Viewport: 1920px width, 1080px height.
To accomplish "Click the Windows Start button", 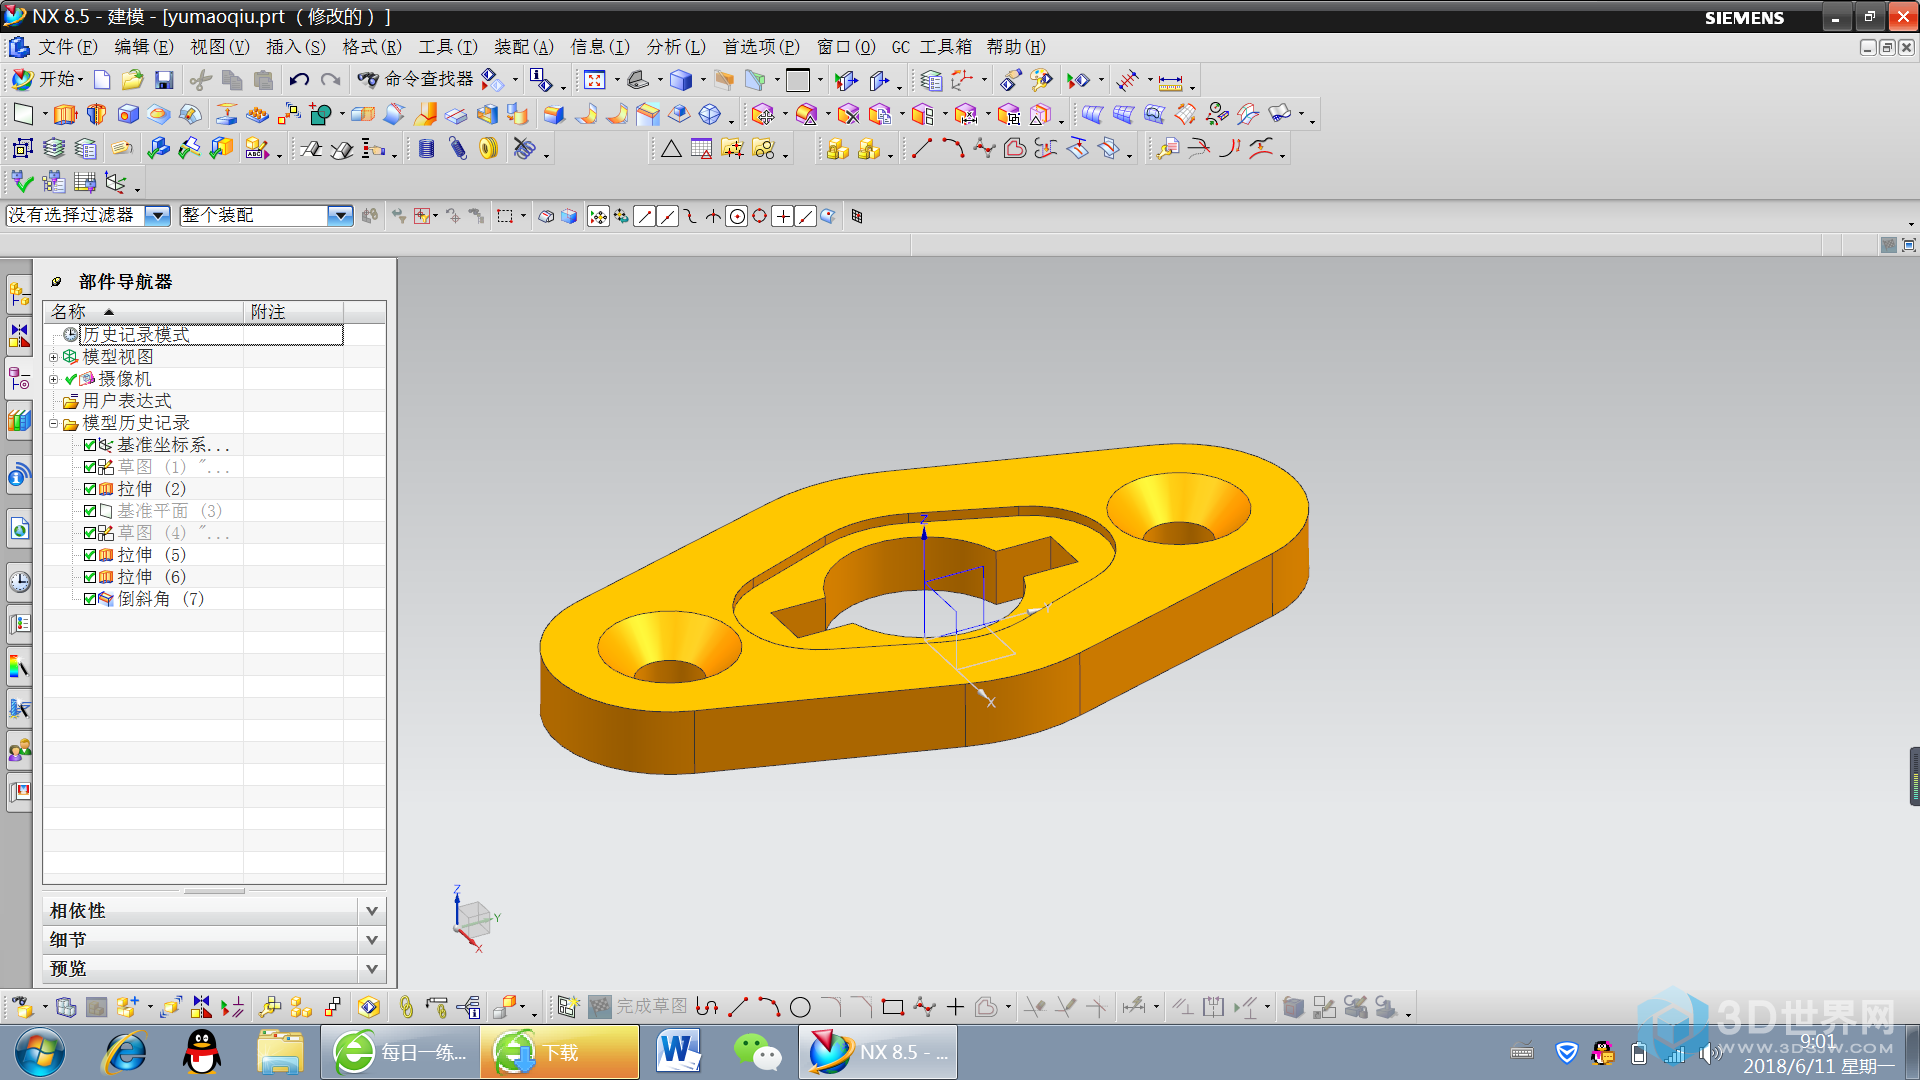I will (x=40, y=1052).
